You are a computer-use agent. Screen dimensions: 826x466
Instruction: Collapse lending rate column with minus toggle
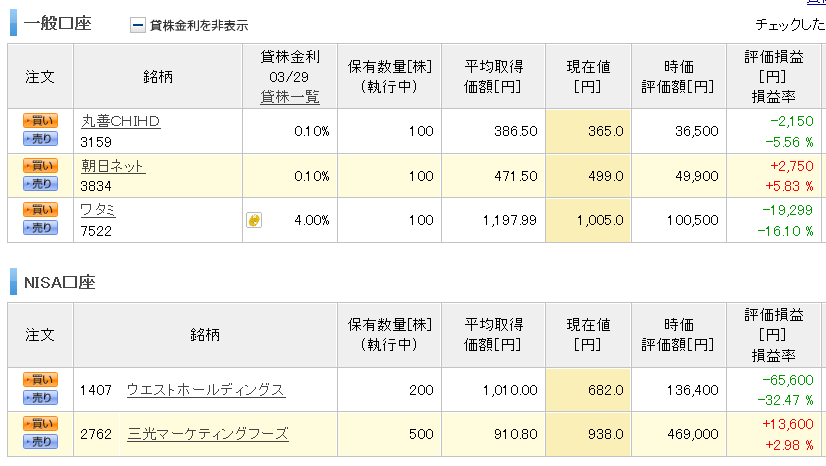[x=137, y=25]
